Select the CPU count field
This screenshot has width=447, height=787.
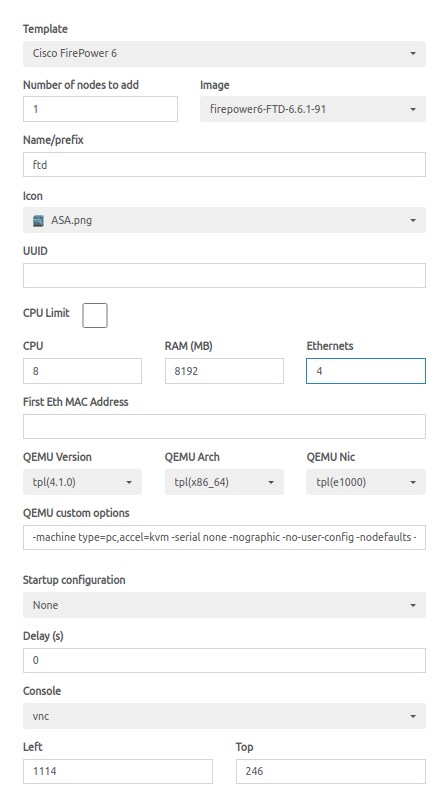[82, 371]
